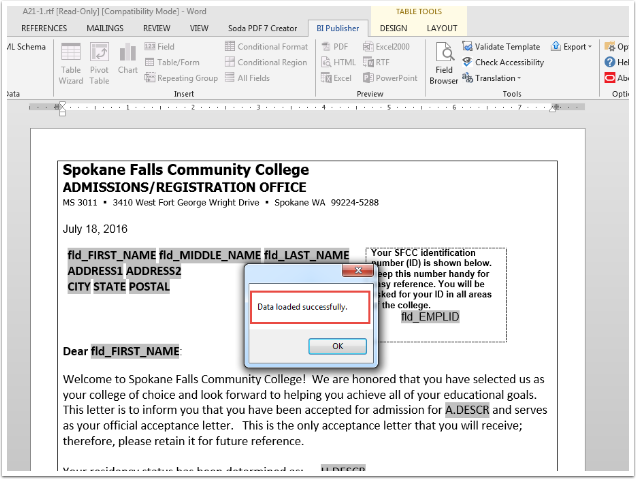The image size is (636, 479).
Task: Click the fld_EMPLID field
Action: coord(430,317)
